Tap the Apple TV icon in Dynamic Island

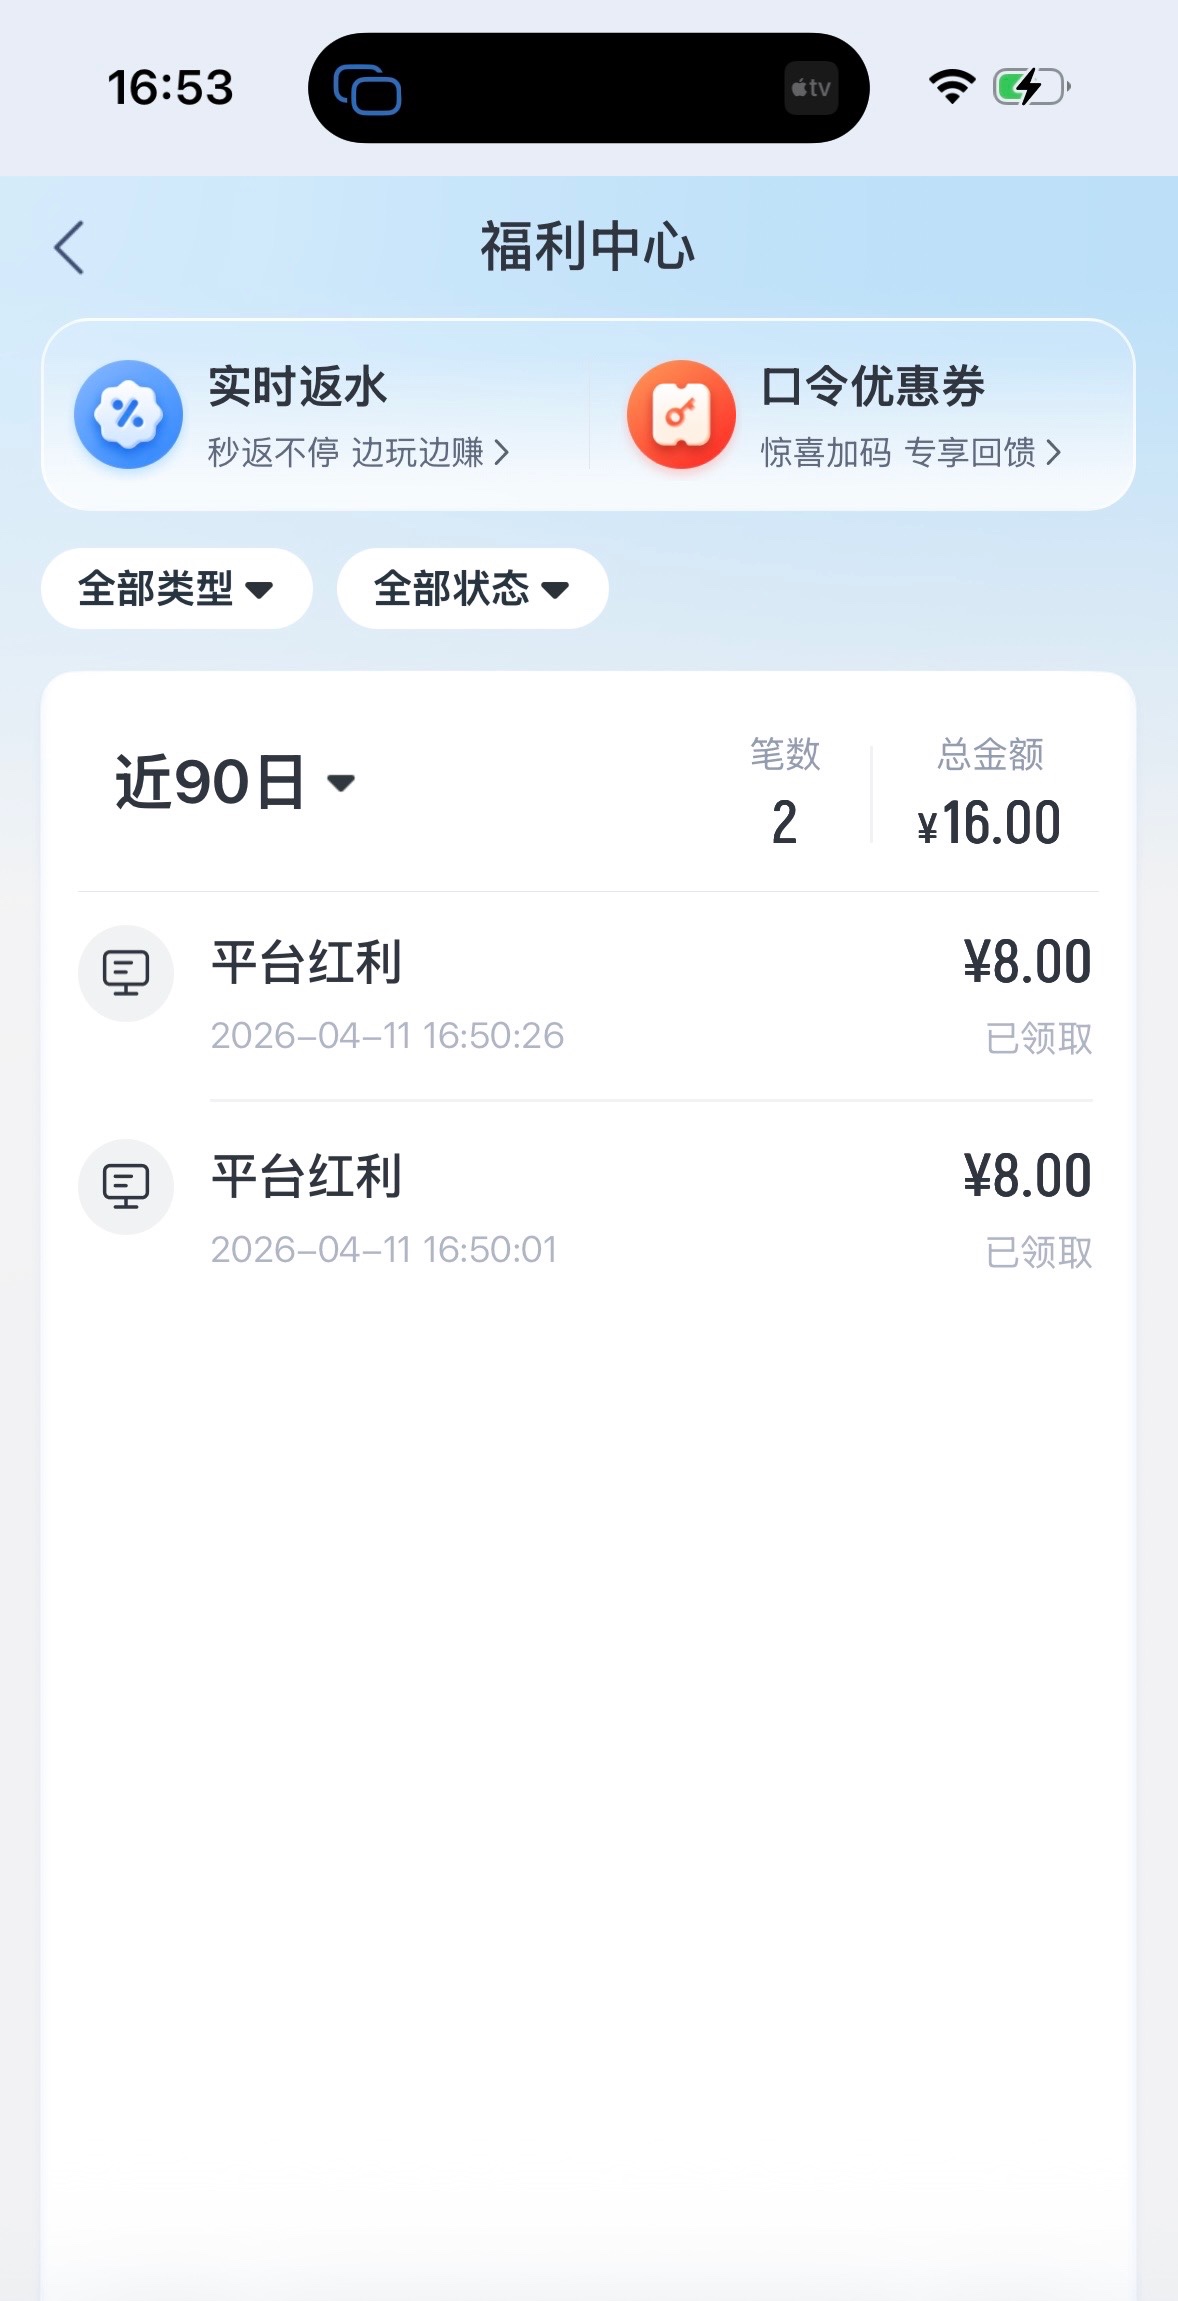(x=811, y=88)
